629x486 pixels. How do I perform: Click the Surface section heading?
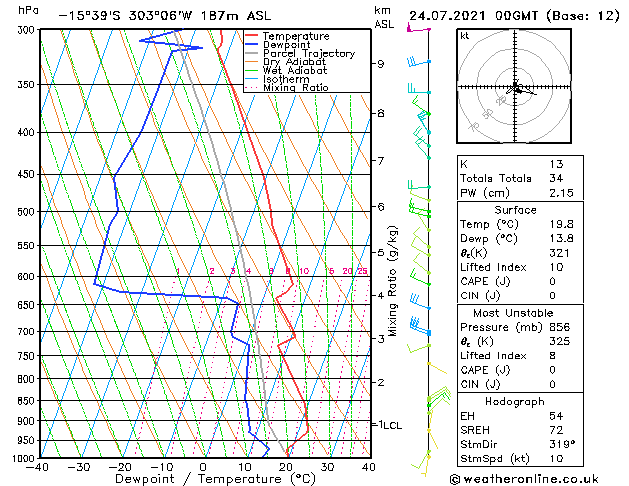pyautogui.click(x=515, y=210)
